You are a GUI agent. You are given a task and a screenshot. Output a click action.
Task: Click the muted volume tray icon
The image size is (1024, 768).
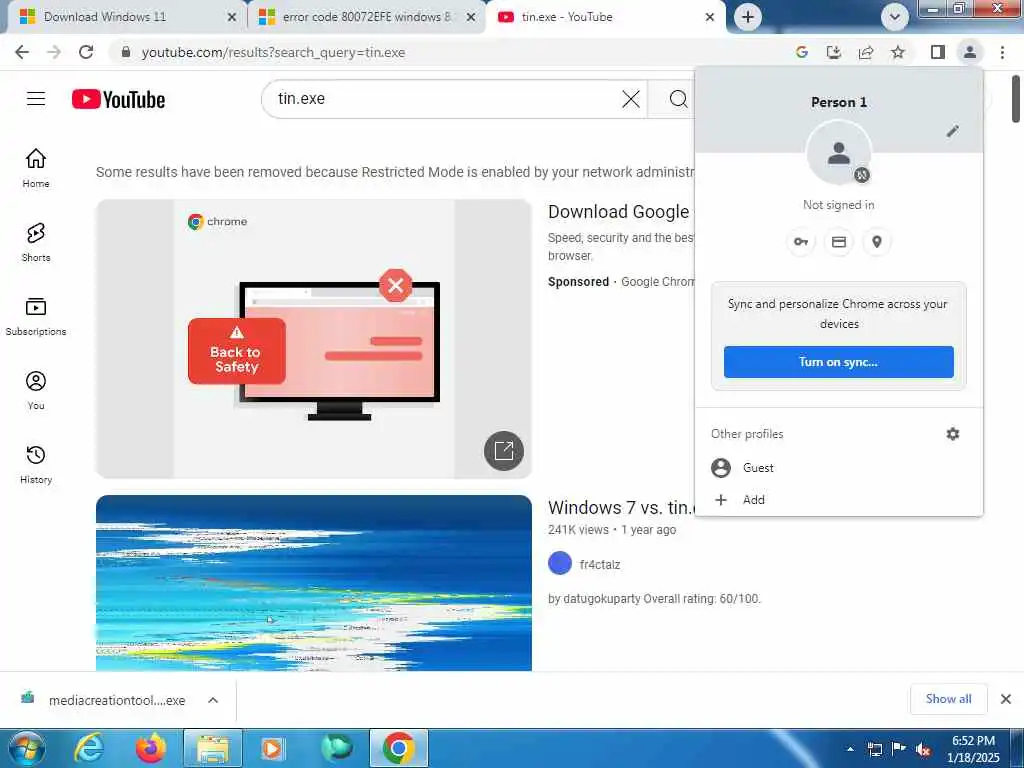coord(923,750)
